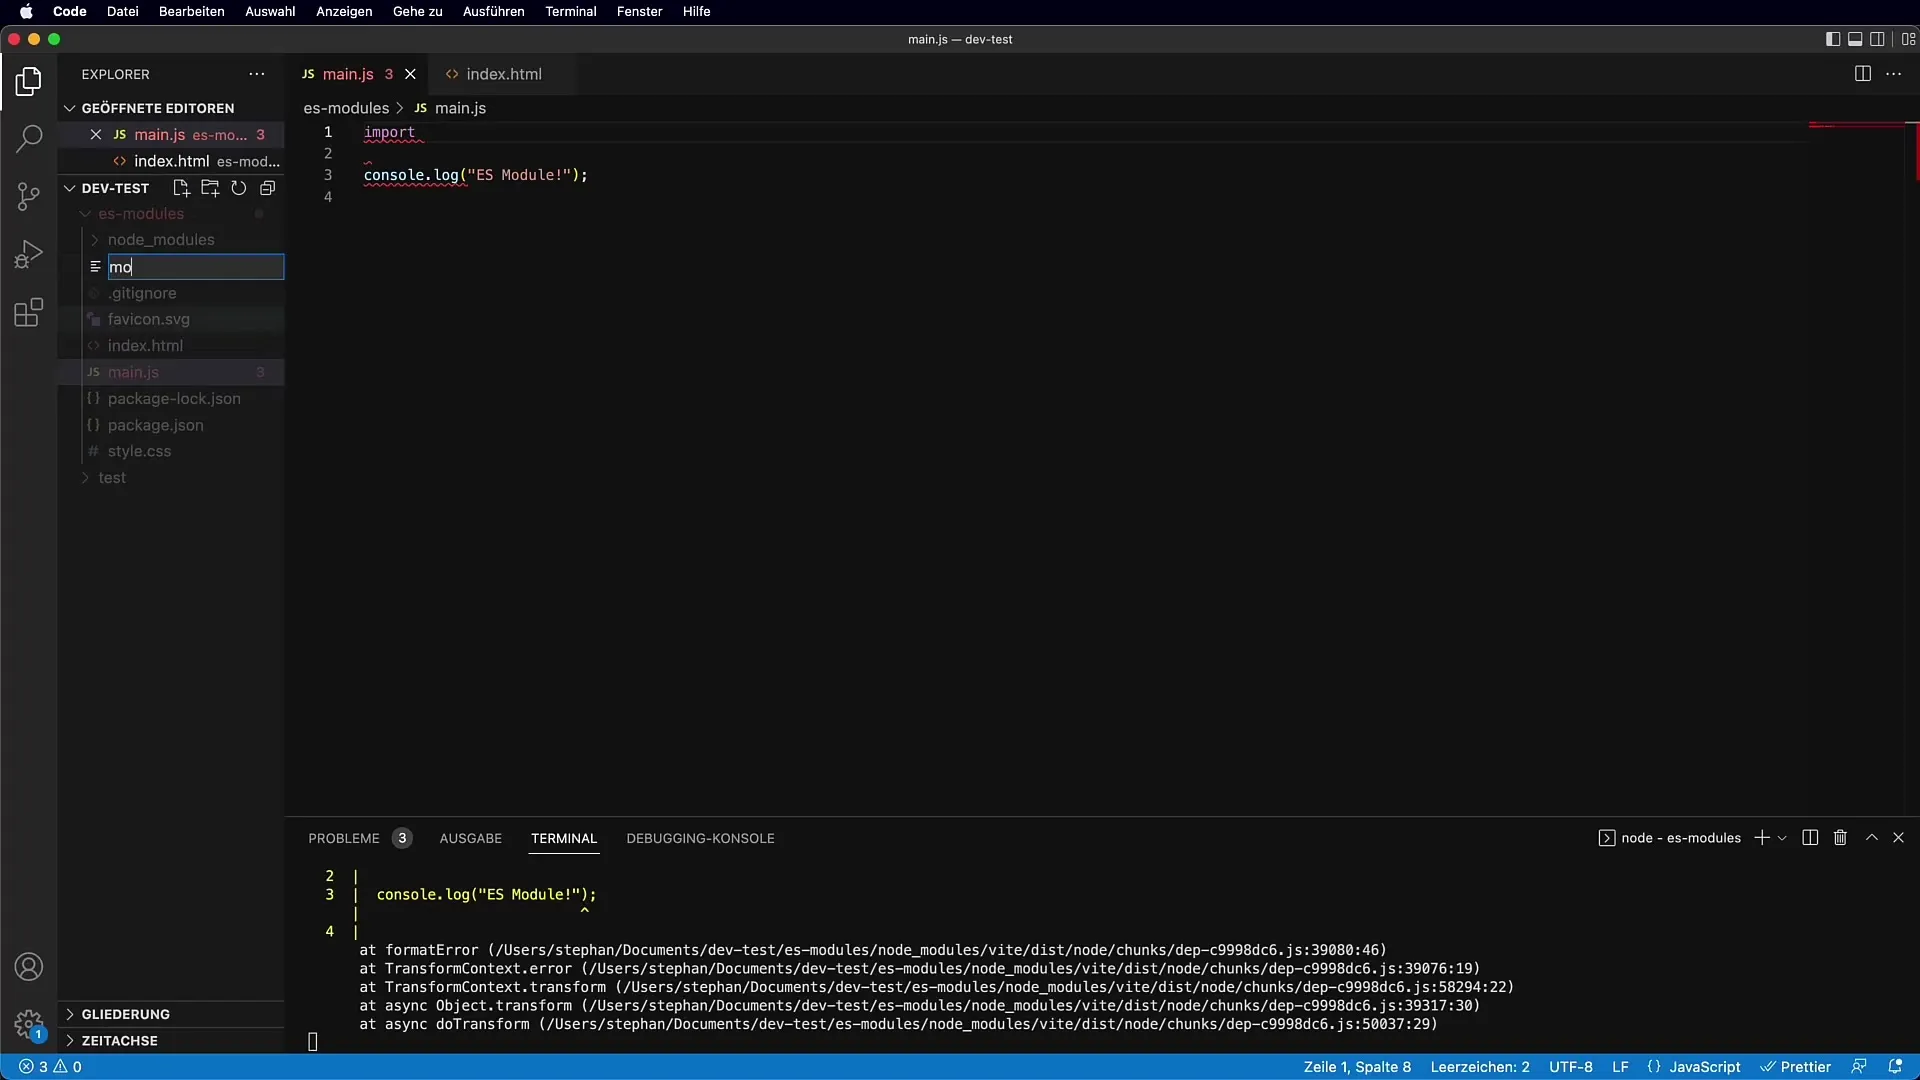This screenshot has height=1080, width=1920.
Task: Click the editor minimap scrollbar
Action: click(x=1912, y=151)
